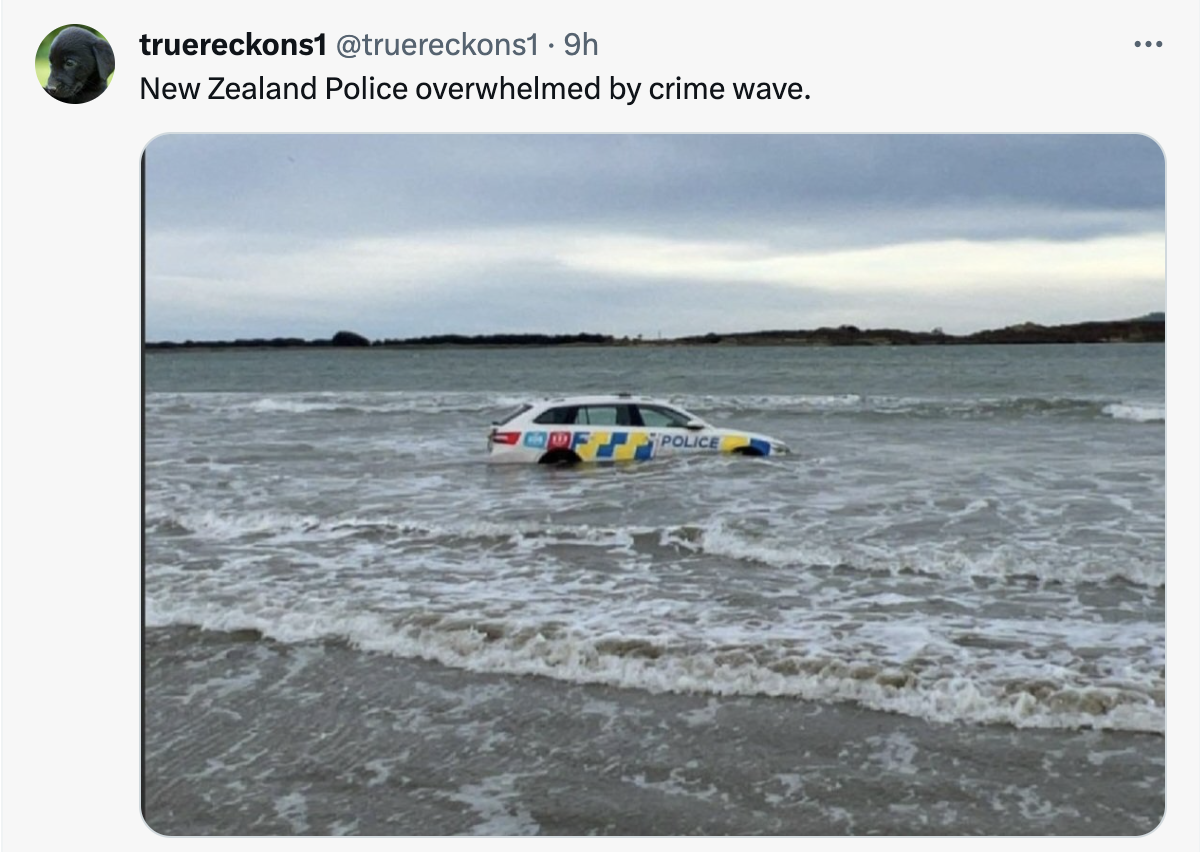The height and width of the screenshot is (852, 1200).
Task: Click the POLICE lettering on the car
Action: click(x=689, y=441)
